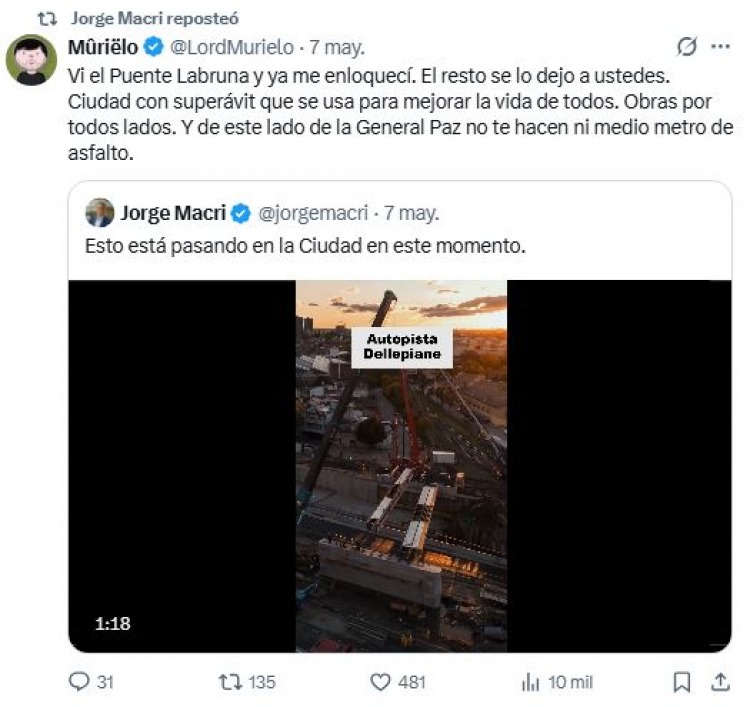Open the @LordMurielo handle link

coord(232,47)
